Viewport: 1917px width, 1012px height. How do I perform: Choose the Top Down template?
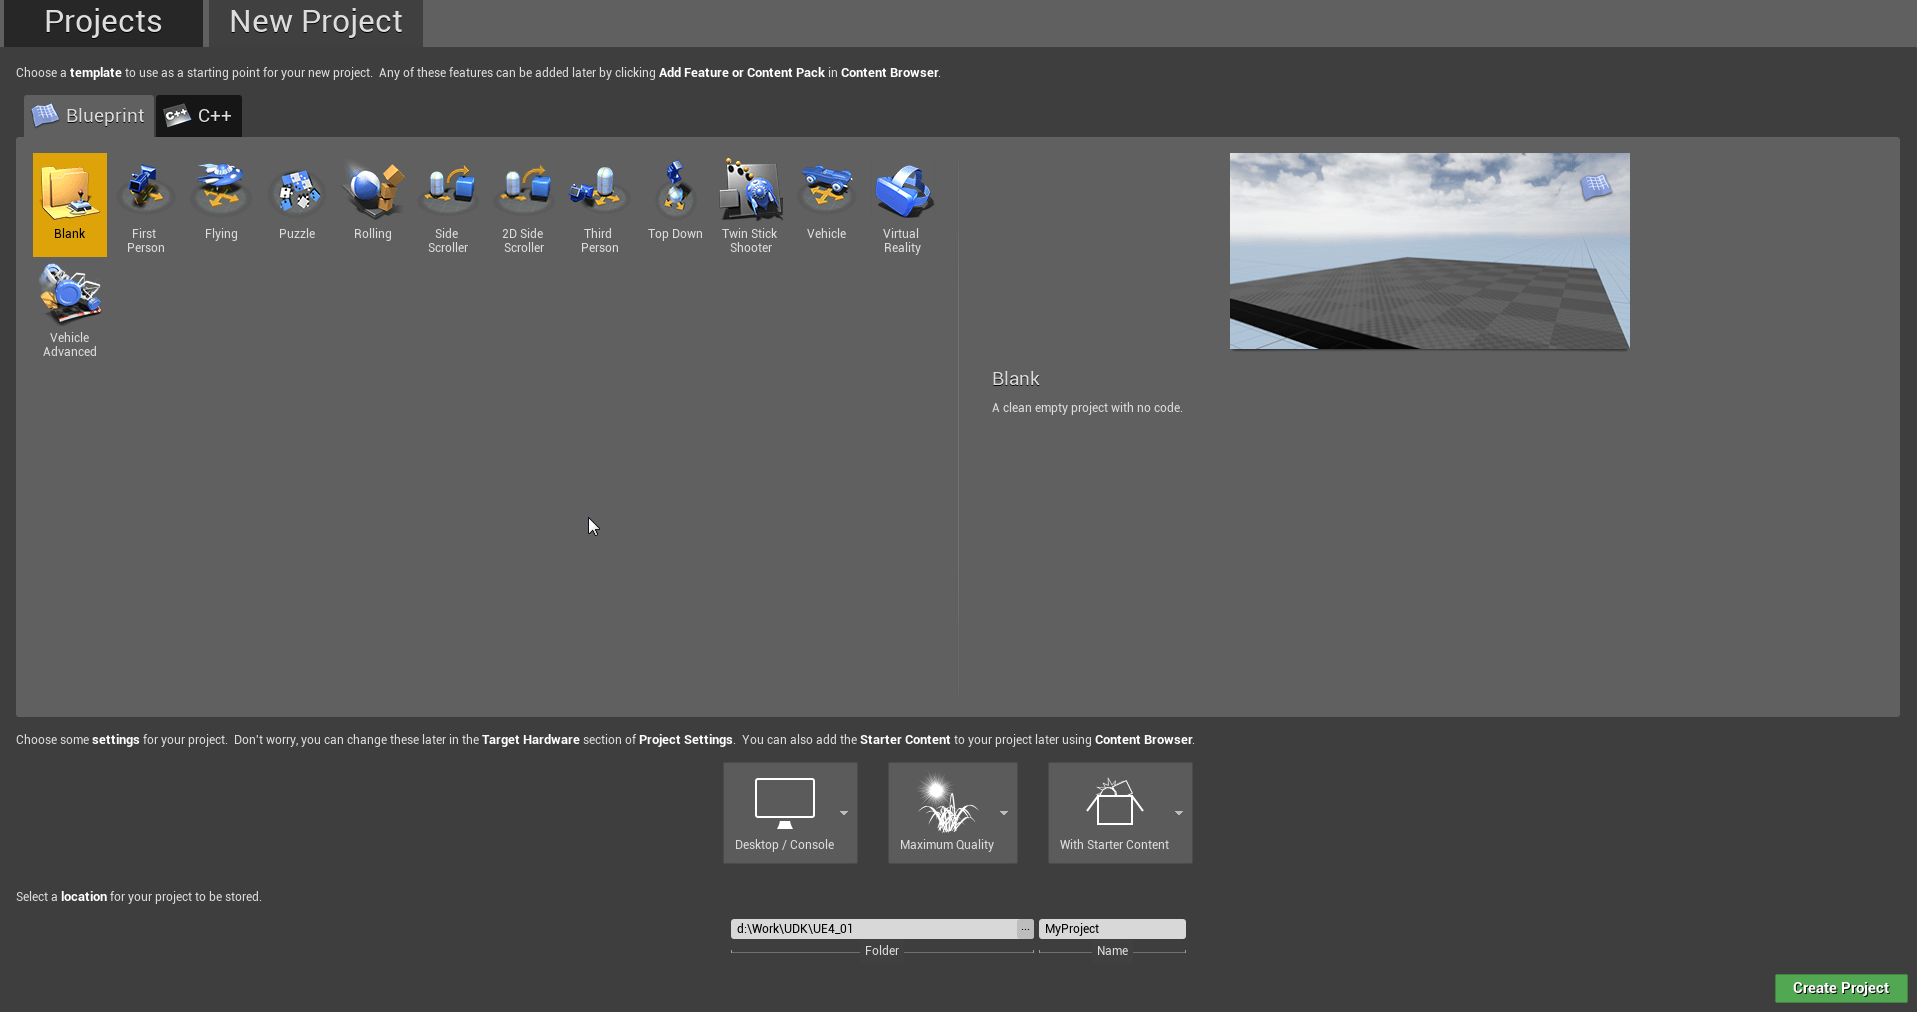675,202
